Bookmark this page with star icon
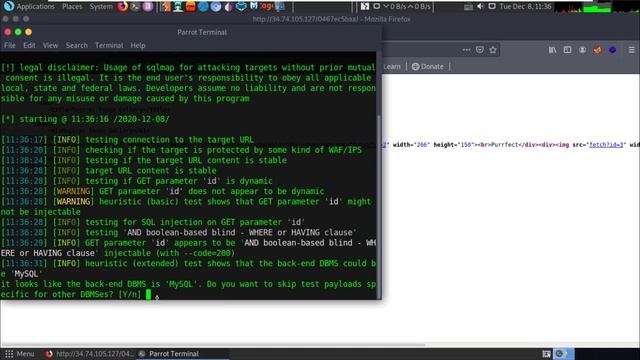Viewport: 640px width, 360px height. (x=493, y=50)
